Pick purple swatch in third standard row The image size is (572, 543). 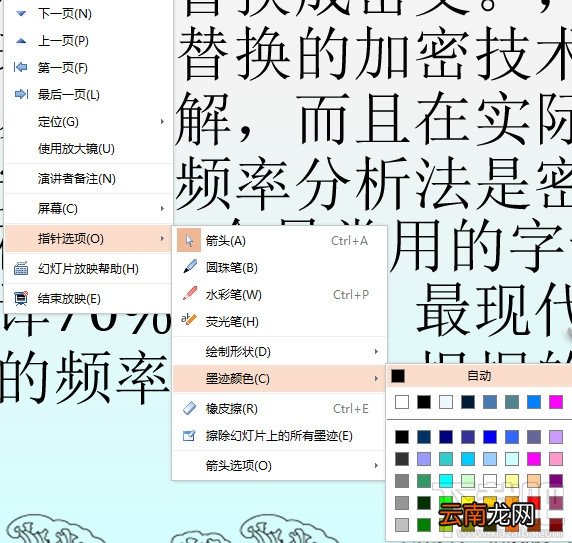tap(556, 481)
